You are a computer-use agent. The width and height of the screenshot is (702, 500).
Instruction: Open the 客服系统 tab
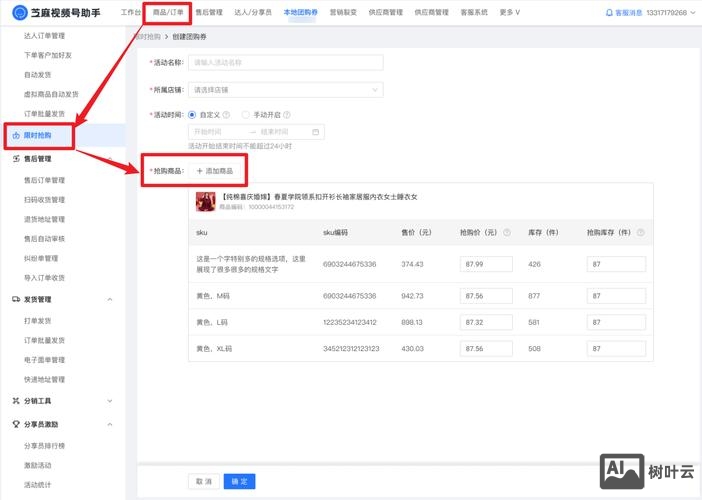coord(474,13)
